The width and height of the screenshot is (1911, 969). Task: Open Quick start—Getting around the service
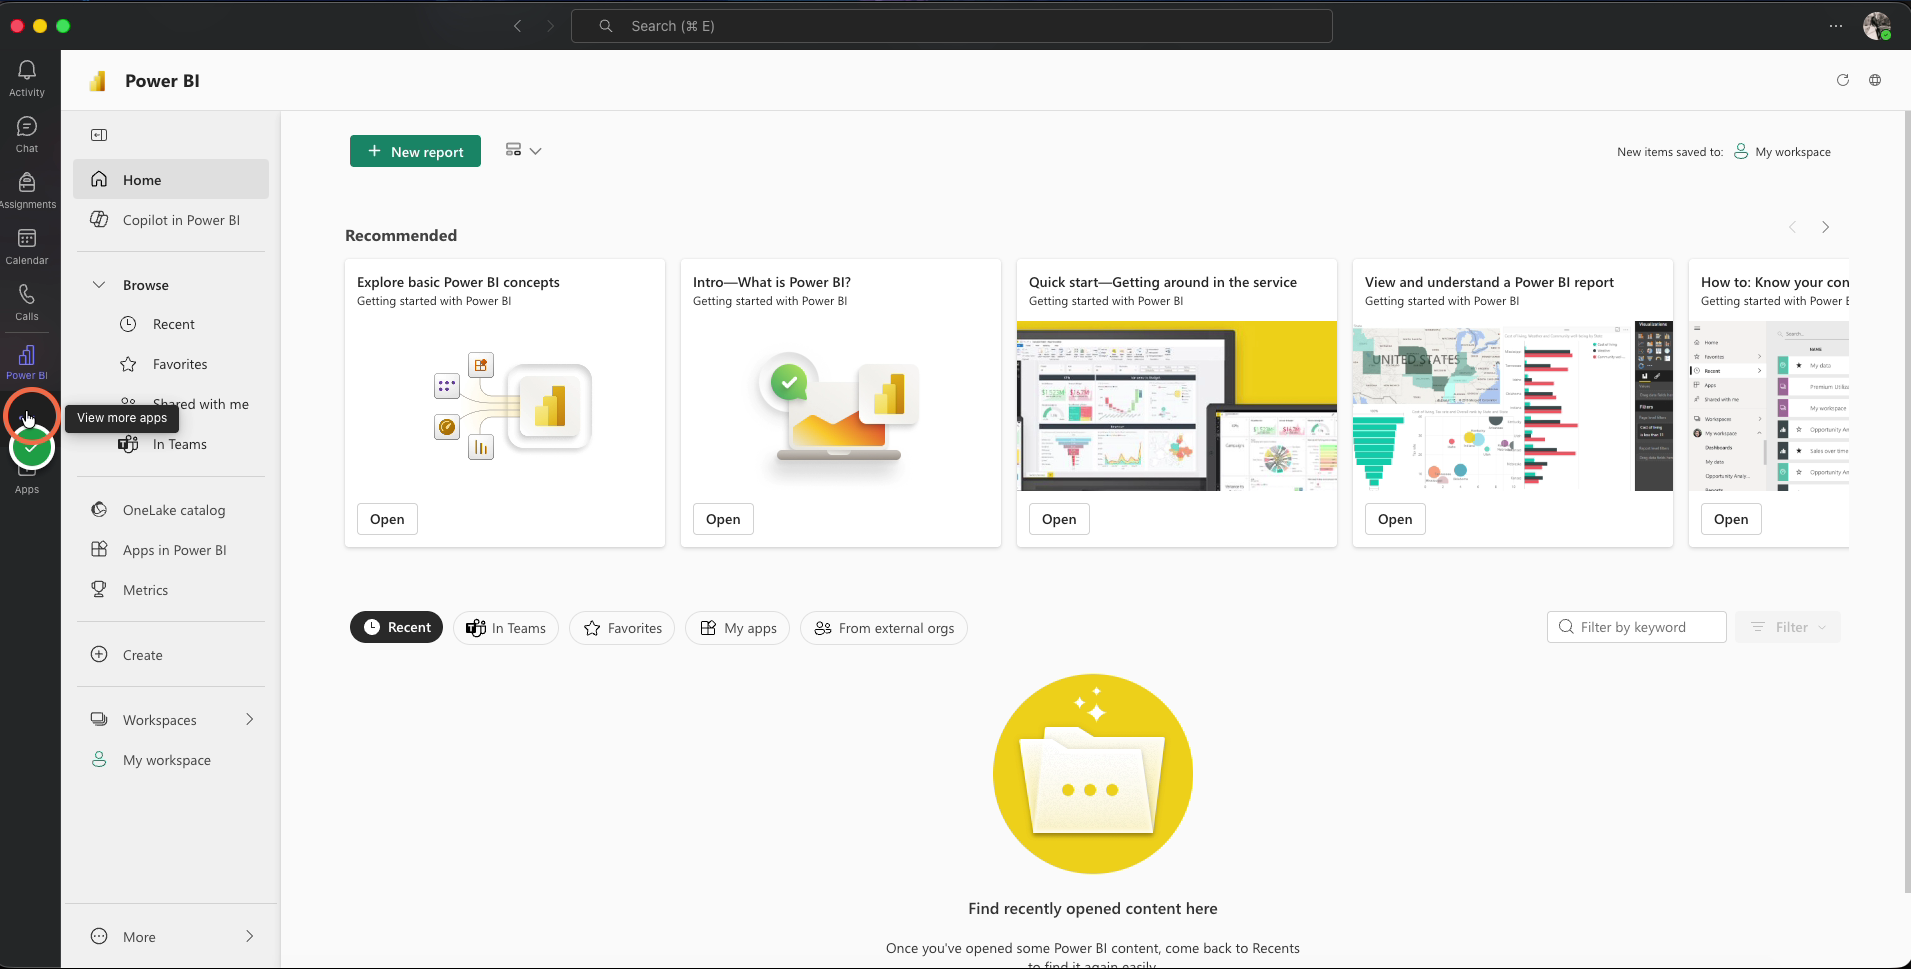(1059, 519)
